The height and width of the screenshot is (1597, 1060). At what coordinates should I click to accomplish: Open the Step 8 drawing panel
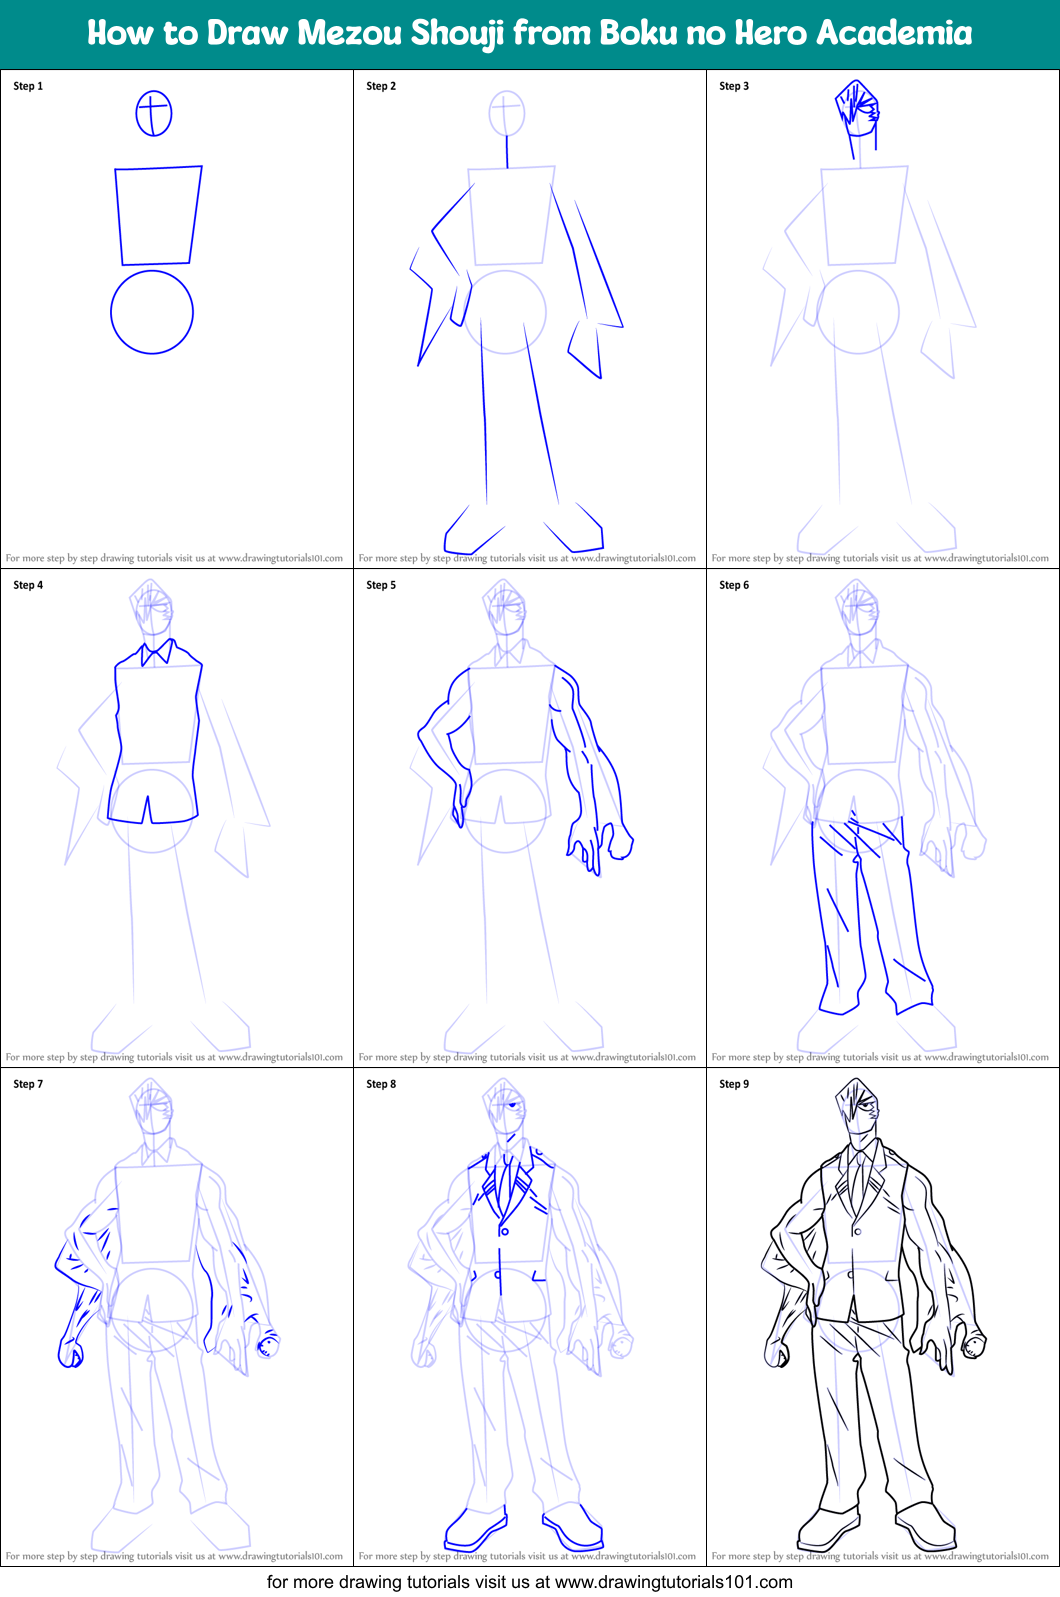click(530, 1317)
